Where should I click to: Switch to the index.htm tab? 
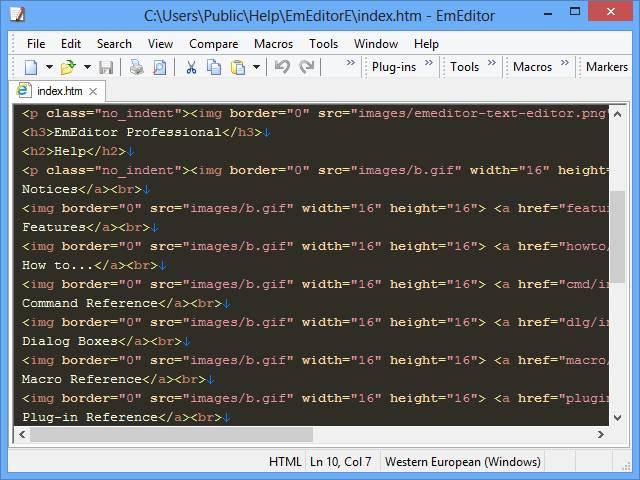[x=59, y=91]
